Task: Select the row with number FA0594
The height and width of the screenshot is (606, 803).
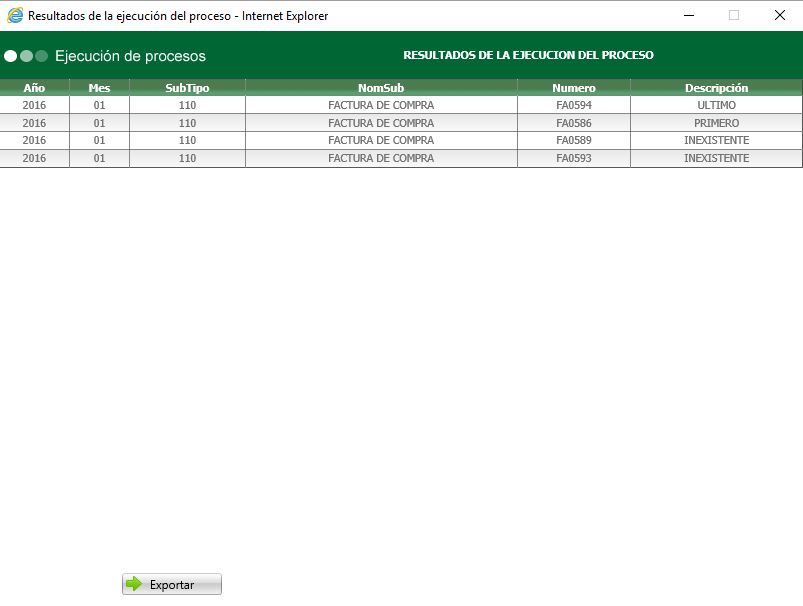Action: 572,105
